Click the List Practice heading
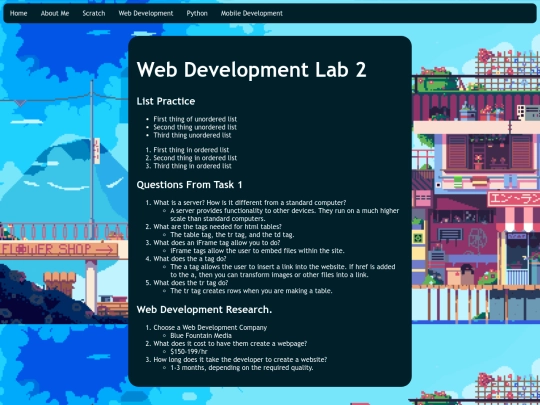Screen dimensions: 540x405 (x=166, y=101)
